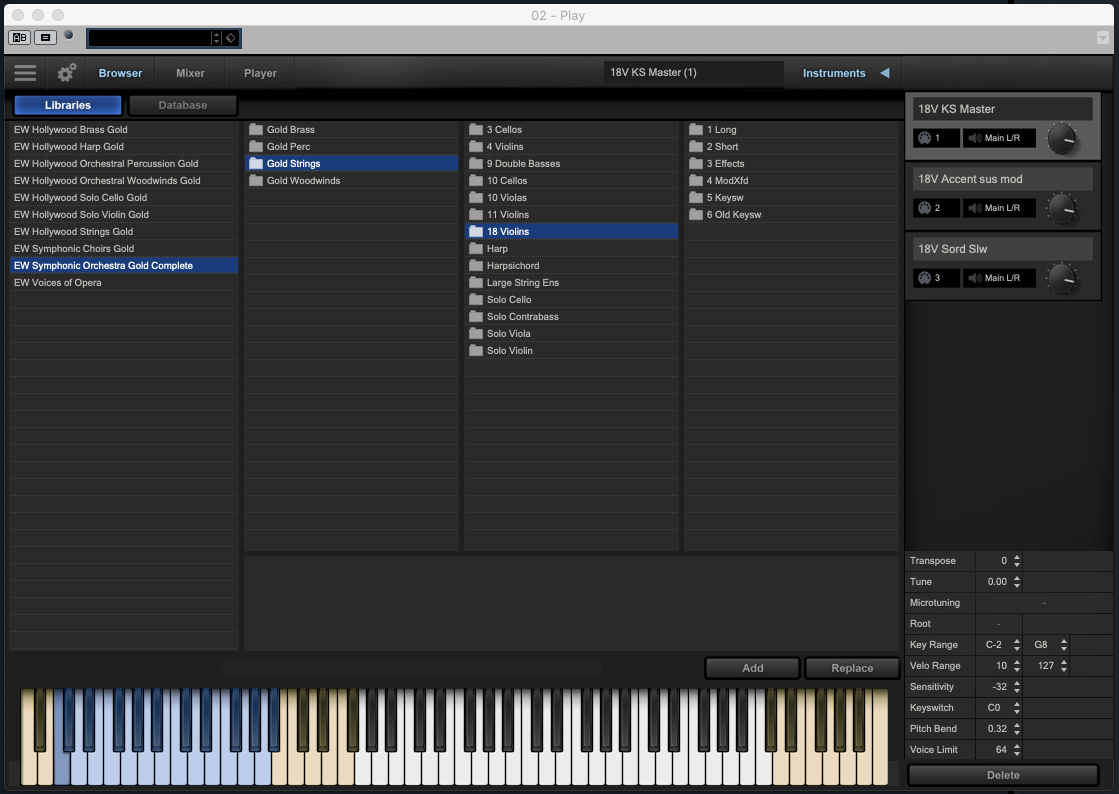
Task: Open Main L/R output menu for 18V KS Master
Action: (x=999, y=138)
